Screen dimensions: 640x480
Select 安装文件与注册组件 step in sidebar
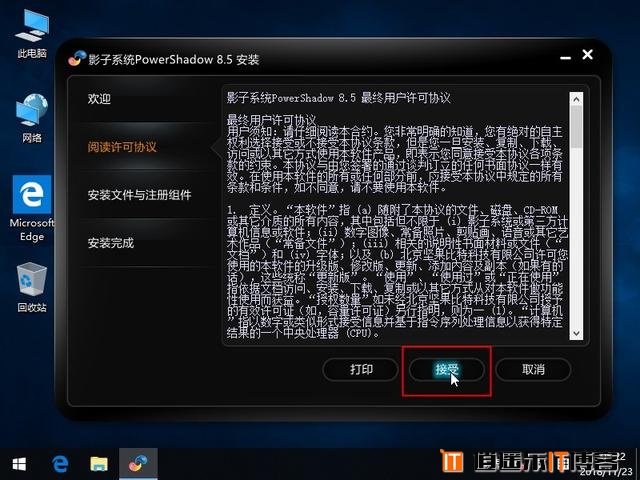click(140, 195)
